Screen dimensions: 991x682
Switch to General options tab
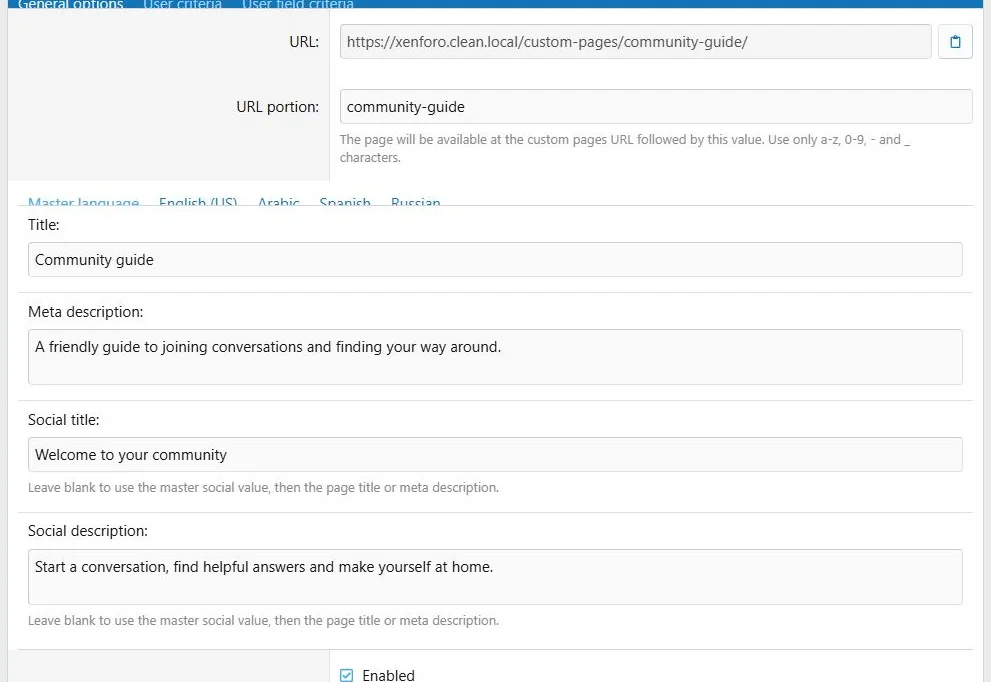(x=71, y=4)
